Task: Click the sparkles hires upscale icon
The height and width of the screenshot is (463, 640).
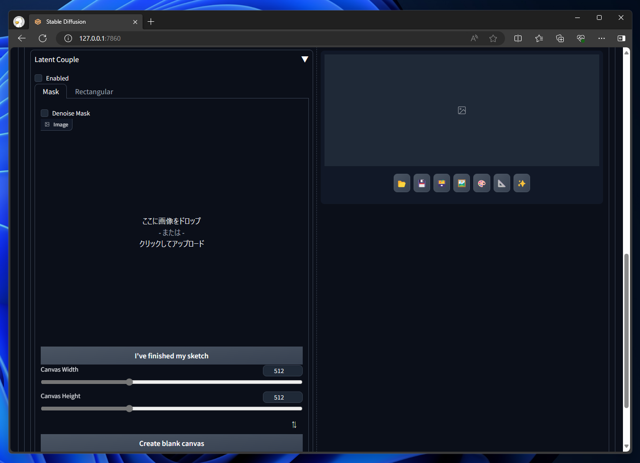Action: click(522, 183)
